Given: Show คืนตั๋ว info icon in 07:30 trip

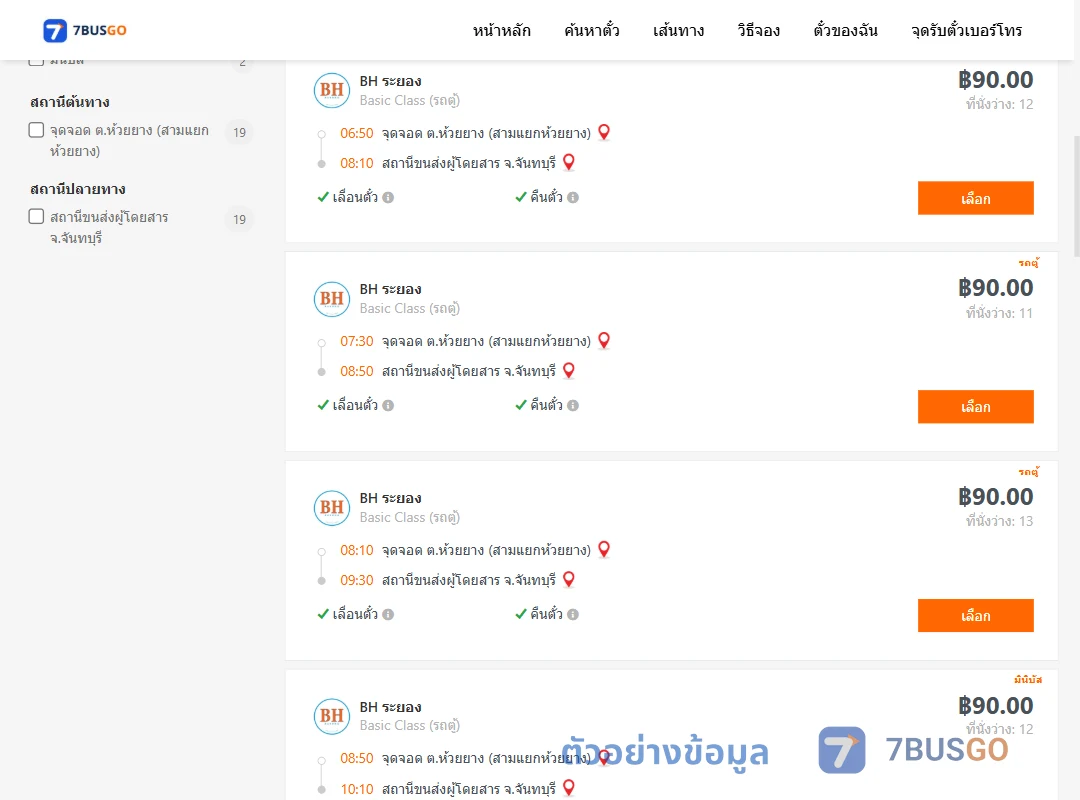Looking at the screenshot, I should tap(573, 406).
